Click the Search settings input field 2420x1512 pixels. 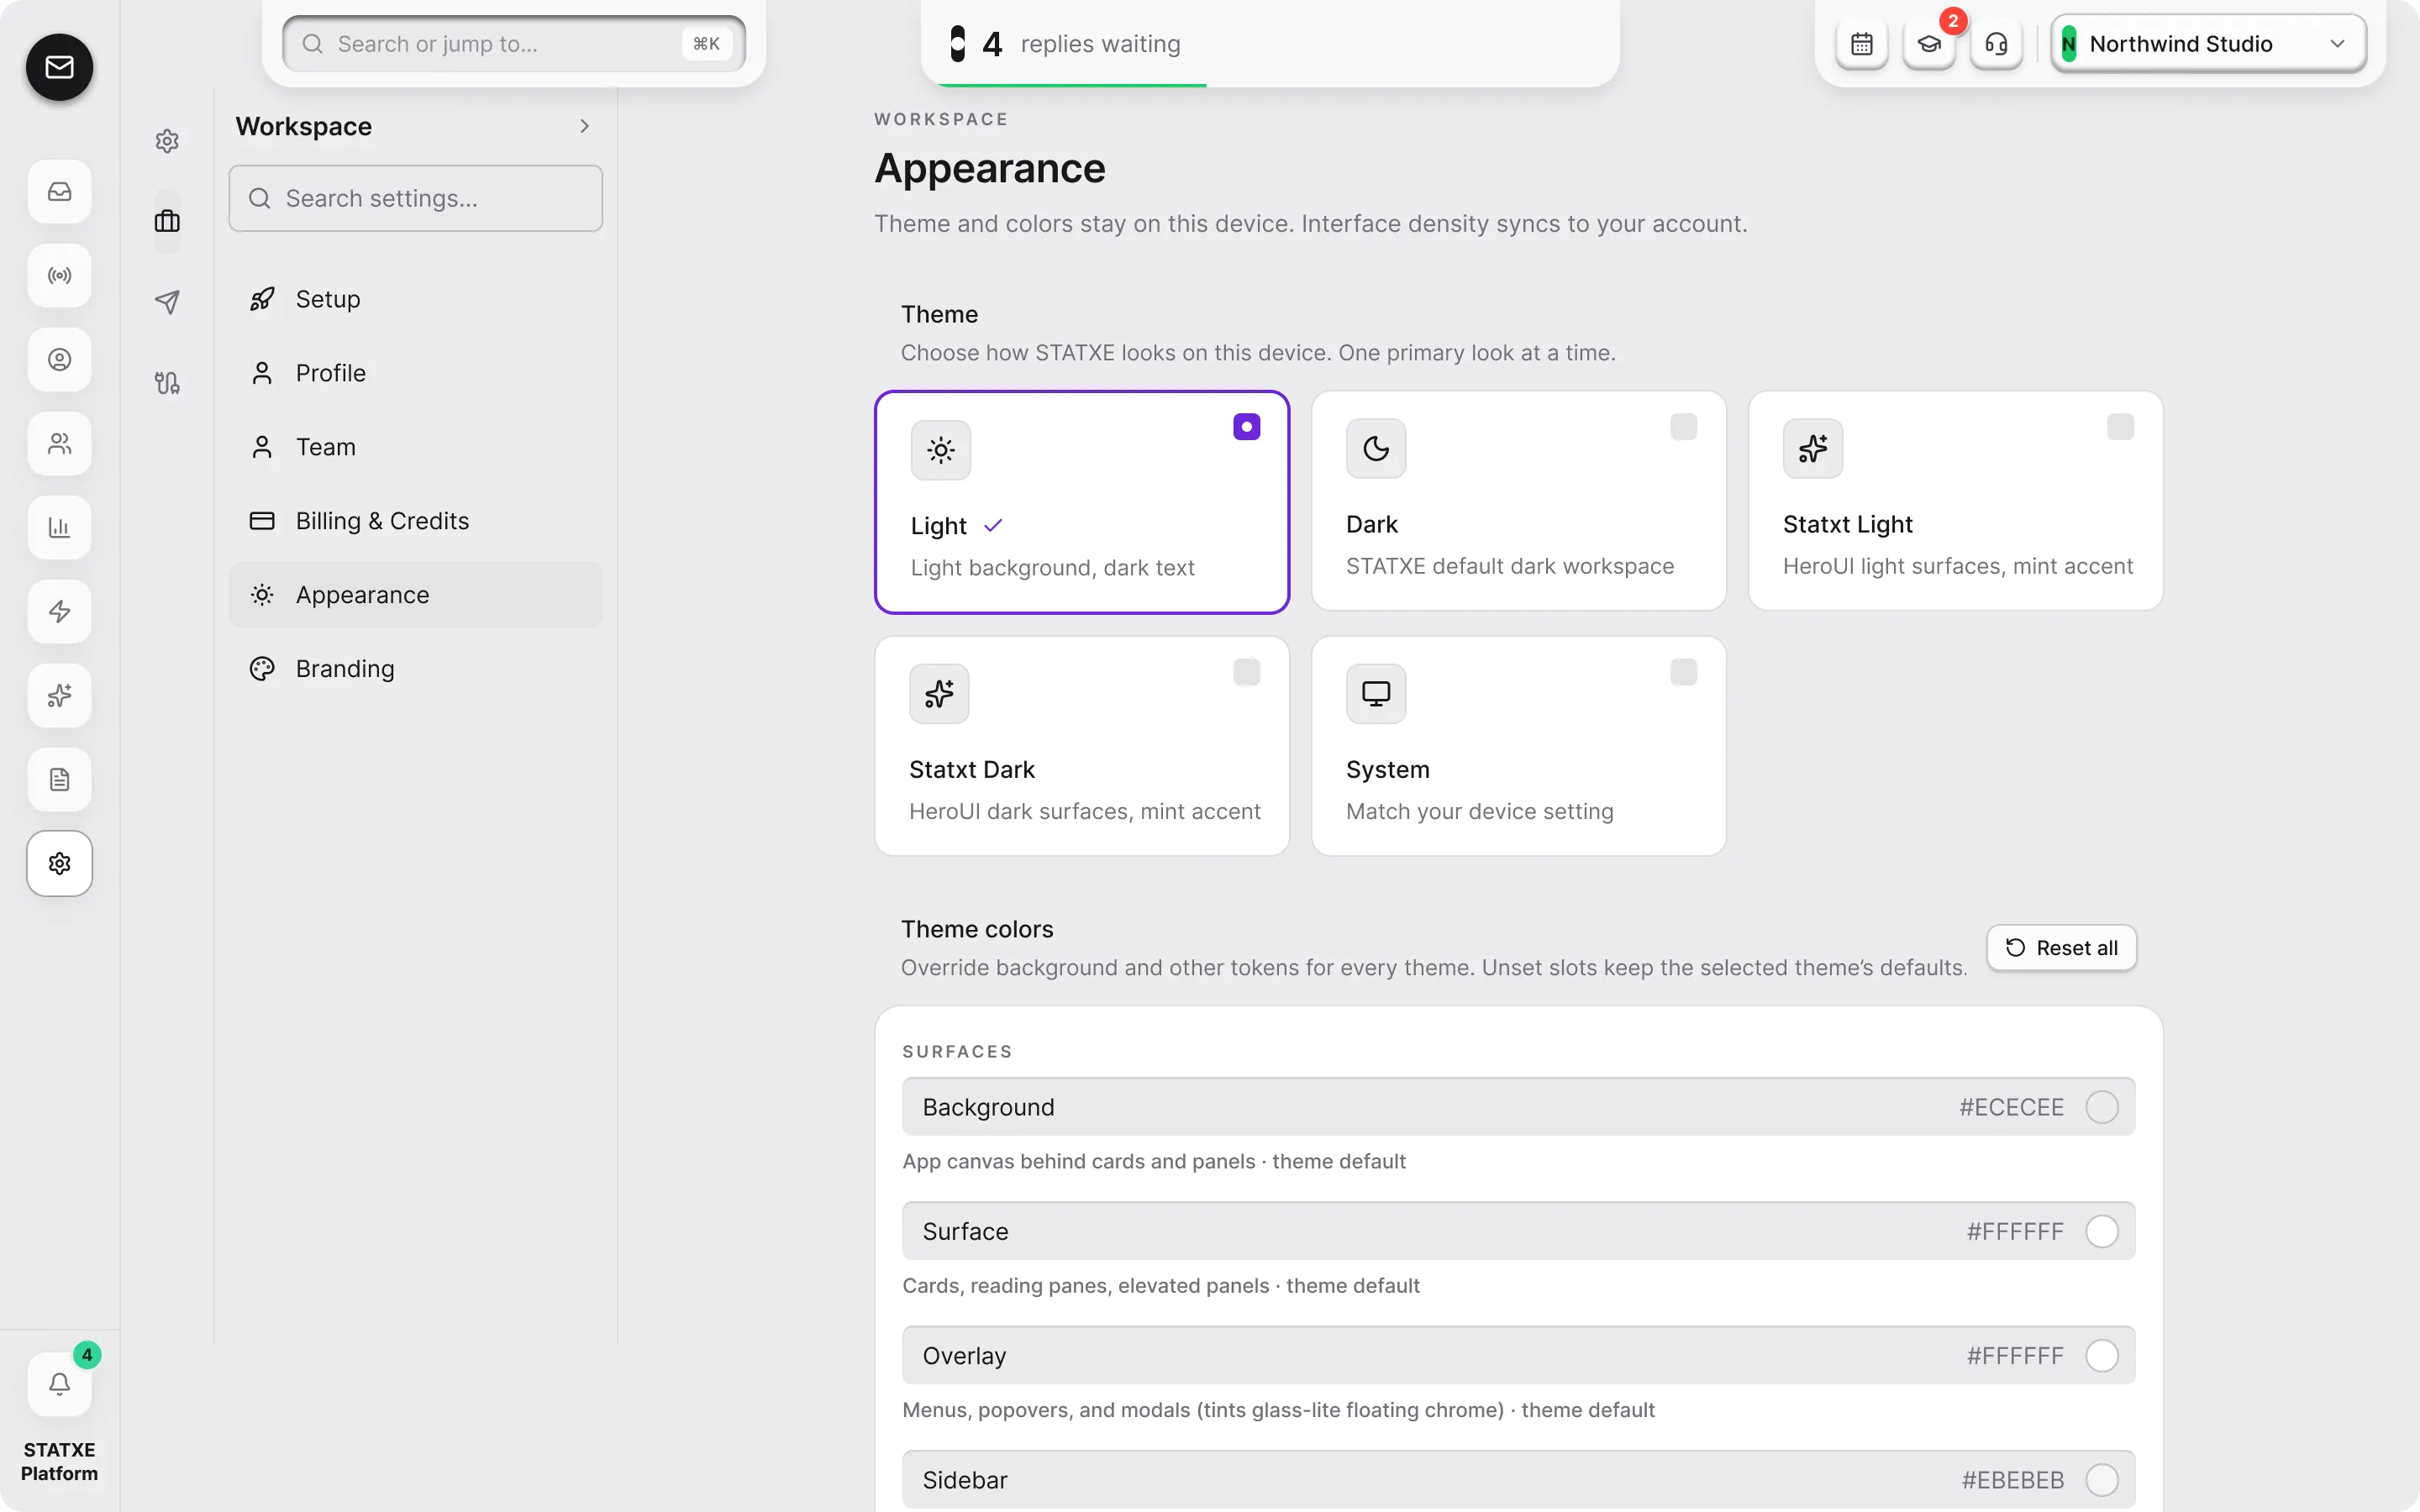[x=416, y=198]
